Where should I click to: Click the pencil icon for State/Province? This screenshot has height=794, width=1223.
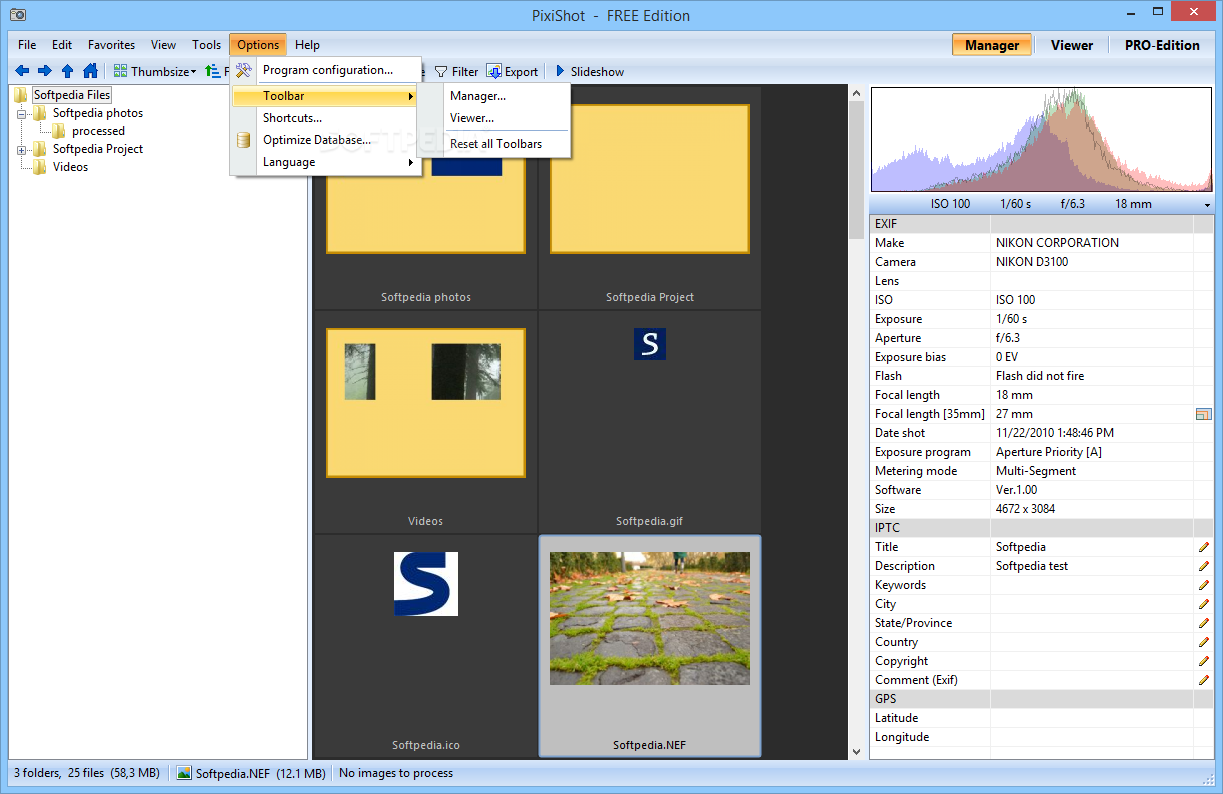pyautogui.click(x=1204, y=623)
